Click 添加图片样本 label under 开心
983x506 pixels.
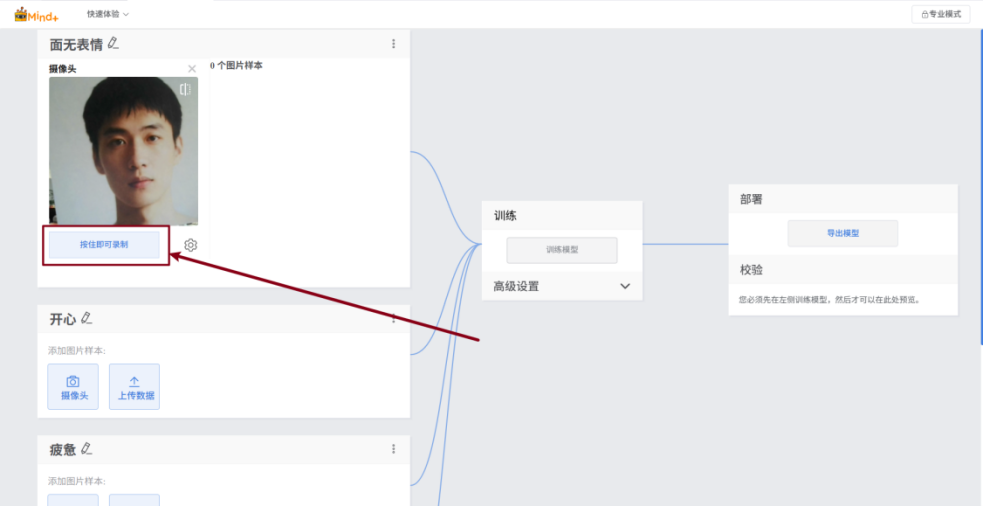coord(77,351)
